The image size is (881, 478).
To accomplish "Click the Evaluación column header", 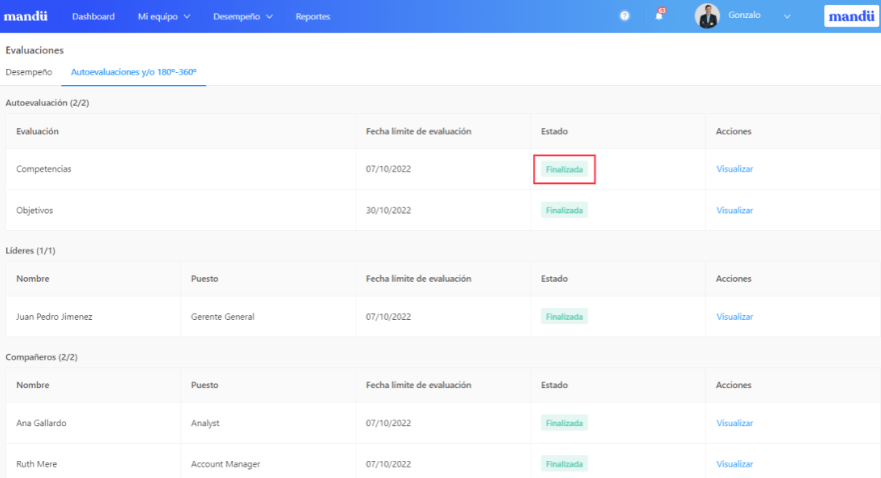I will (x=37, y=131).
